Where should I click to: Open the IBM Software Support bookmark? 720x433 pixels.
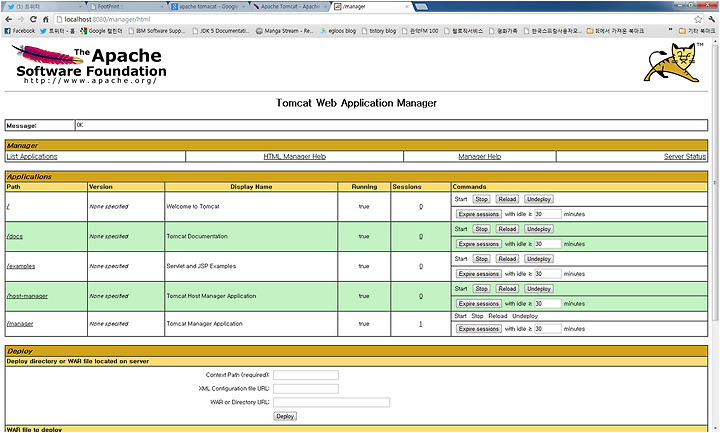pos(156,31)
